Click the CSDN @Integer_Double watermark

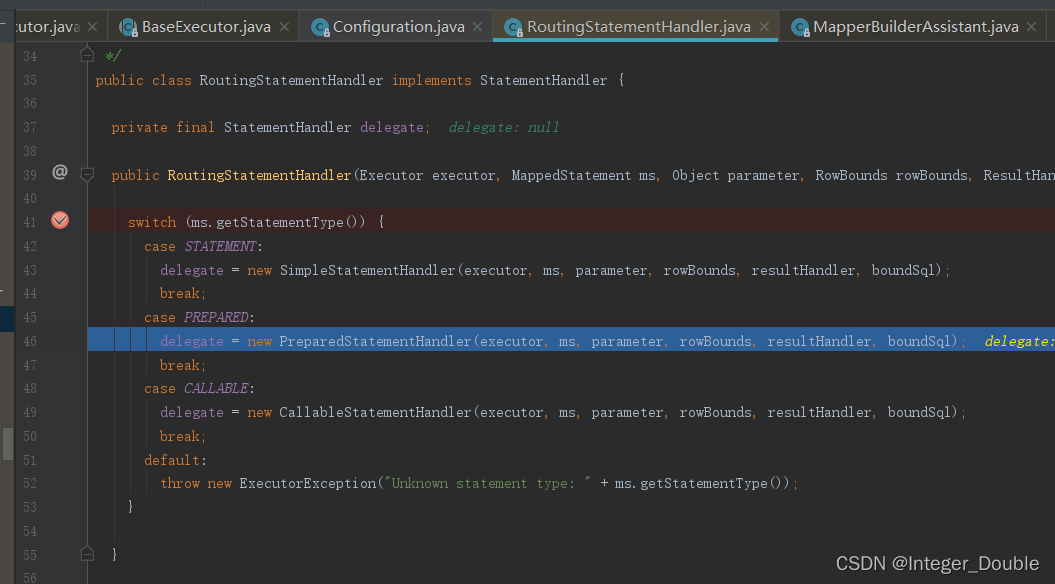point(937,563)
